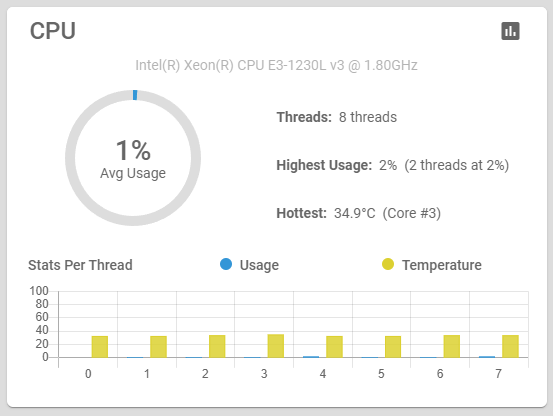Select thread 7 temperature bar
Viewport: 553px width, 416px height.
point(510,346)
